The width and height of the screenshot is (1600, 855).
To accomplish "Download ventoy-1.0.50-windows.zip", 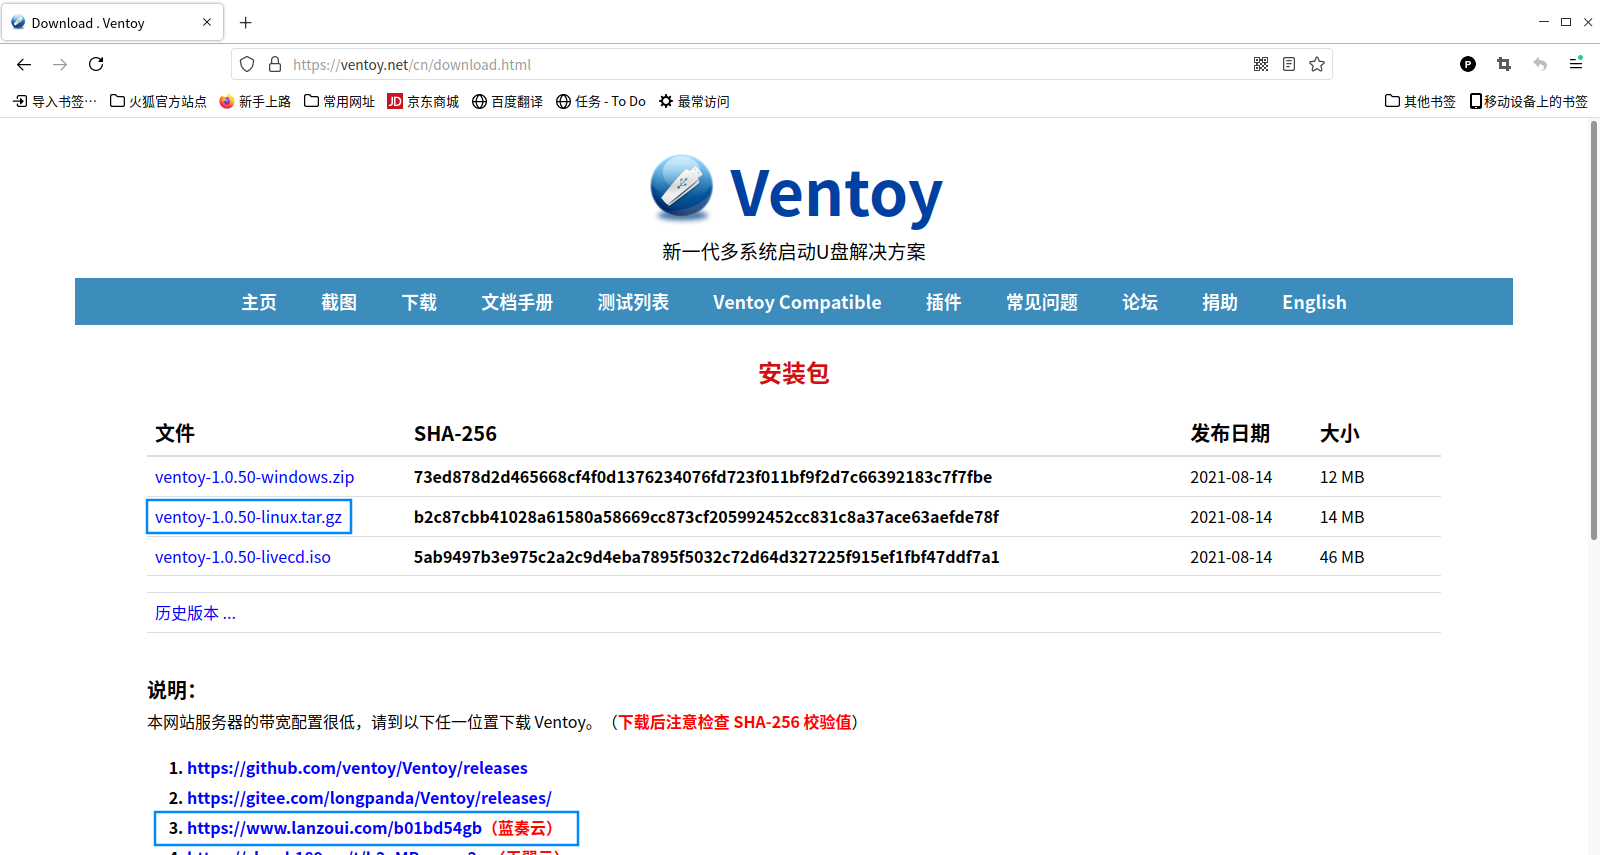I will (254, 477).
